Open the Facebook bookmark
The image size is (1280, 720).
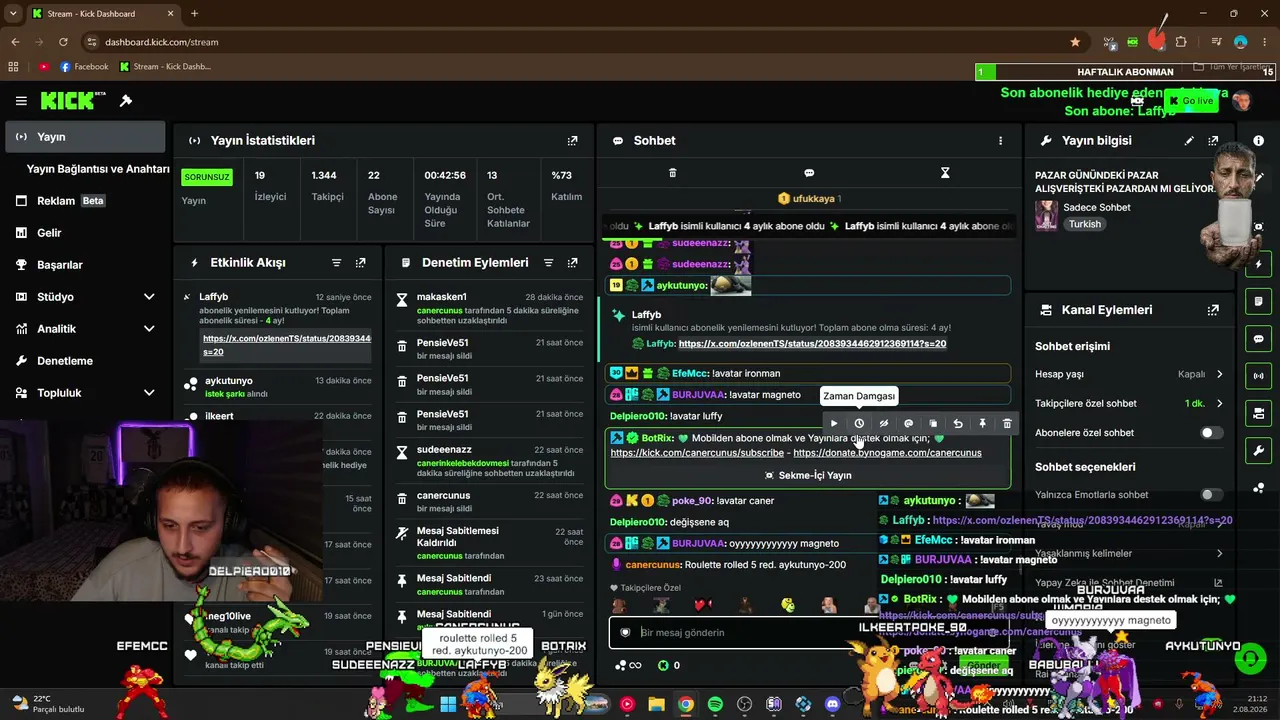point(84,67)
